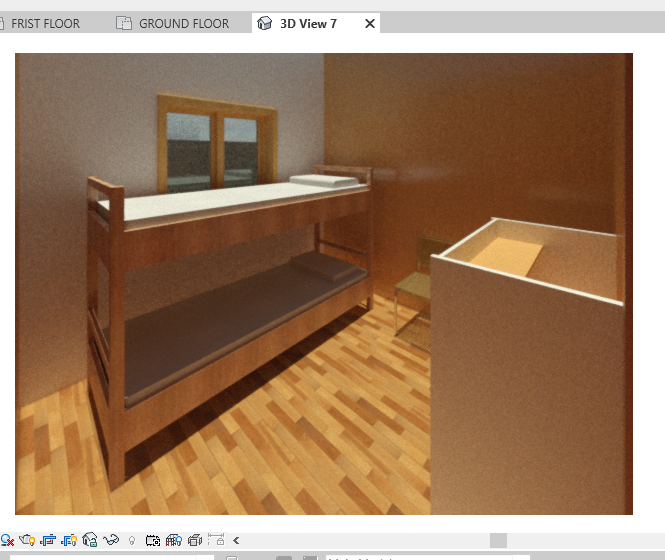Toggle Highlight Displacement Sets icon
The image size is (665, 560).
(195, 540)
